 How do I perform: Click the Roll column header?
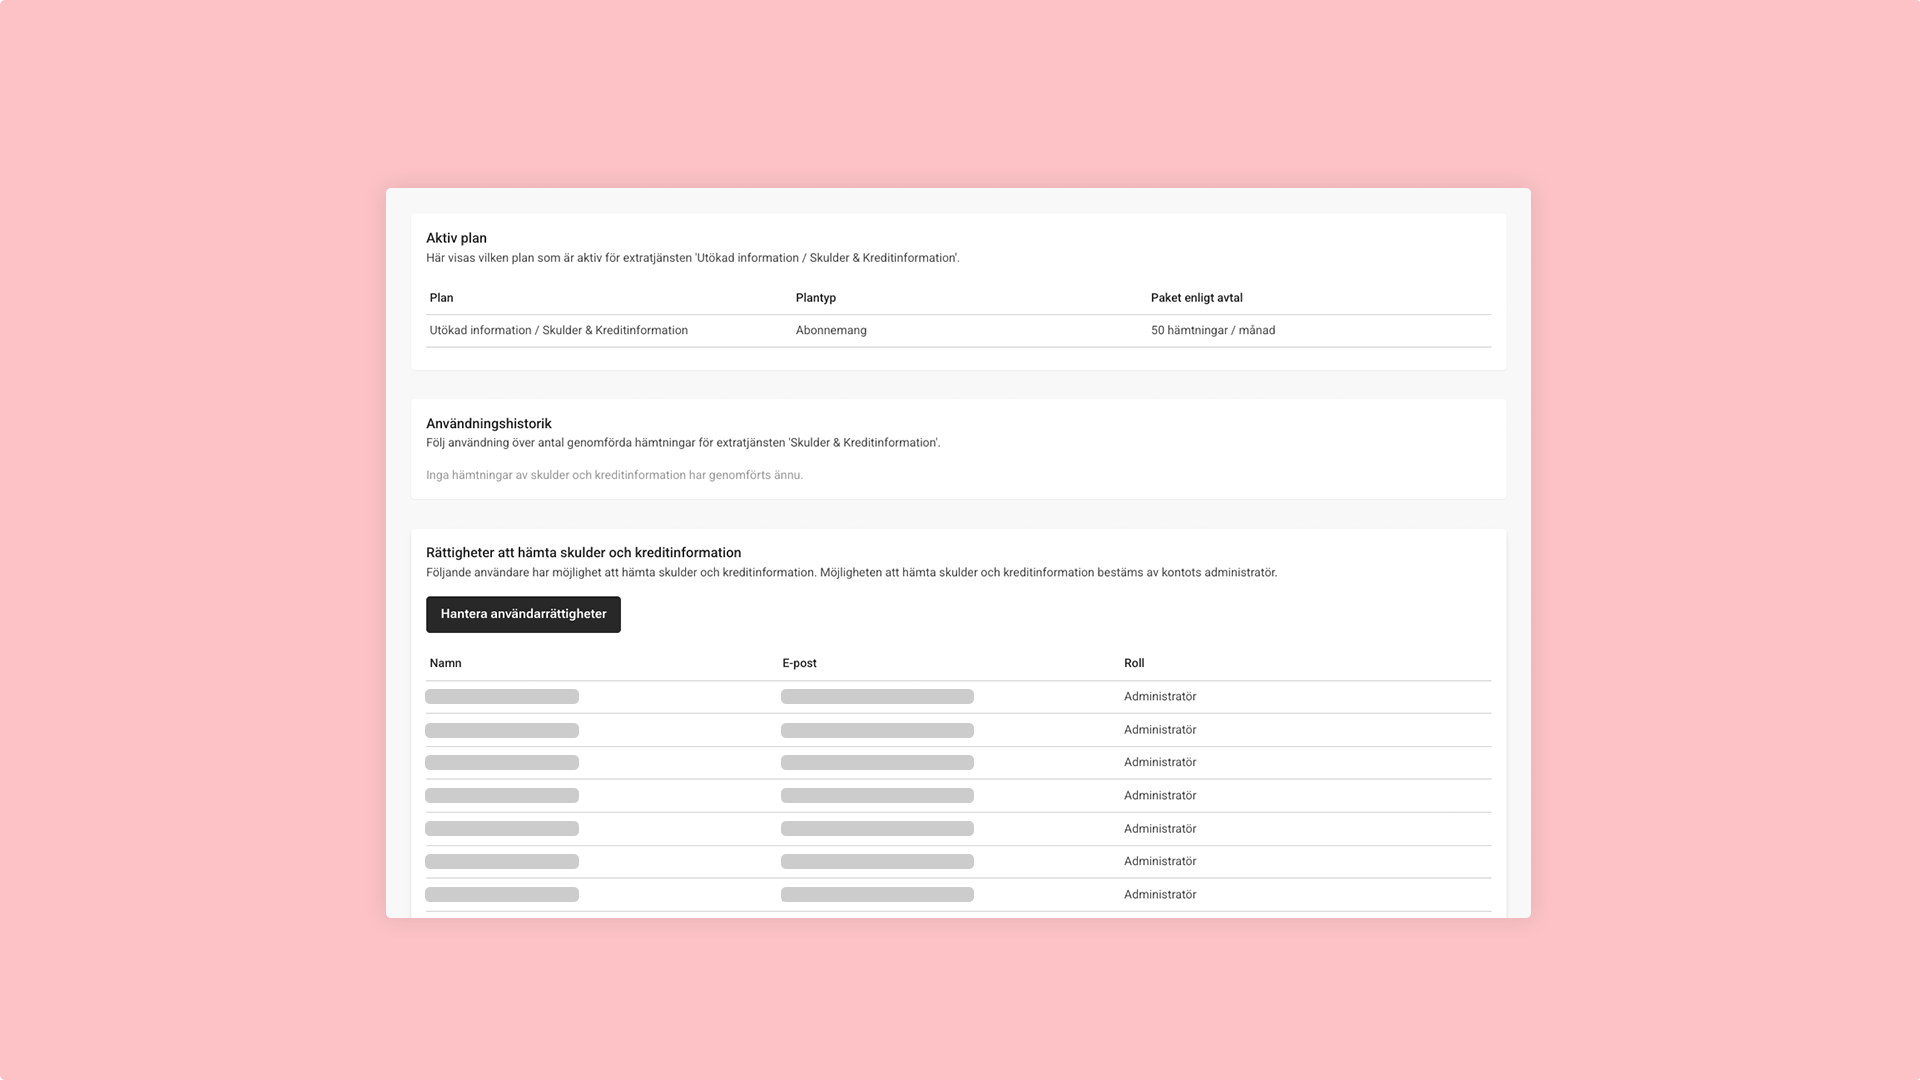(x=1133, y=663)
